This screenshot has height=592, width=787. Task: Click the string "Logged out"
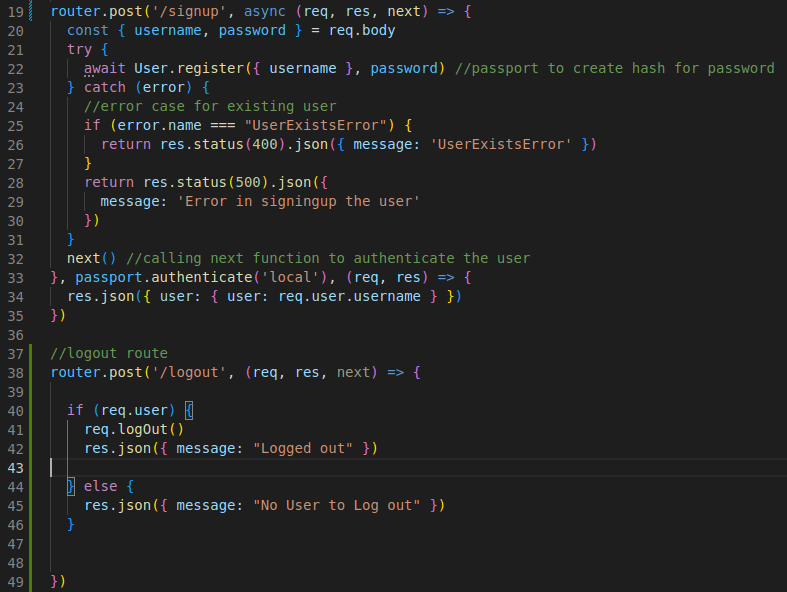303,448
